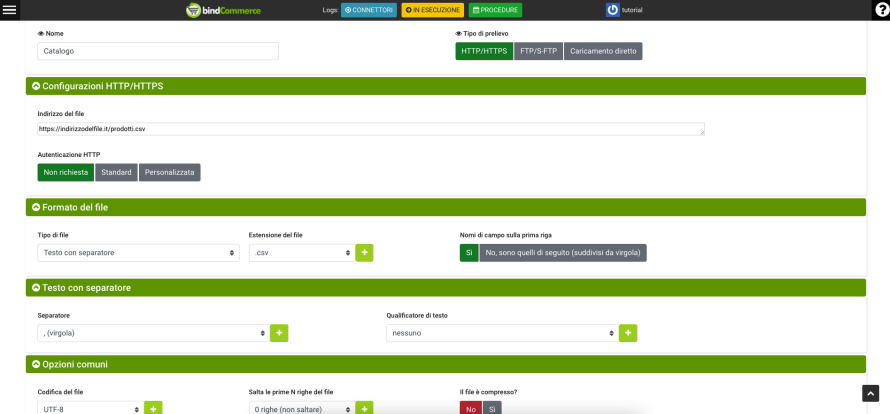Open the Qualificatore di testo dropdown
This screenshot has width=890, height=414.
(501, 333)
